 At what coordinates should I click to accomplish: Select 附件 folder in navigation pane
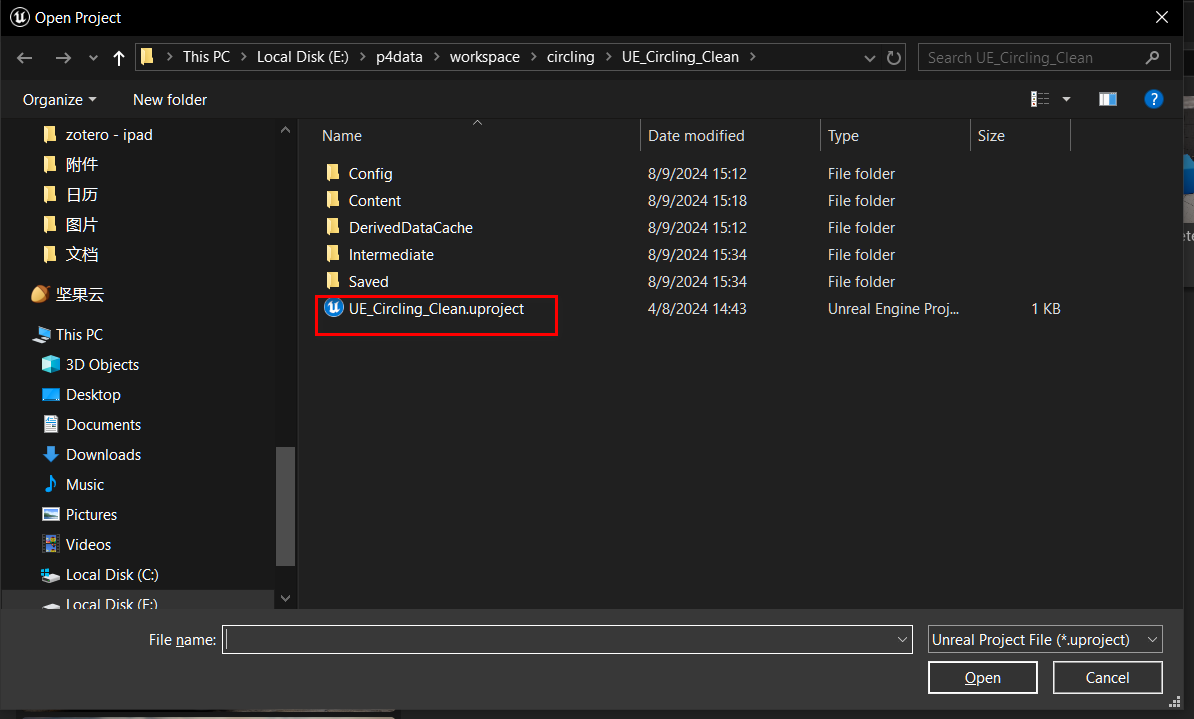click(x=81, y=165)
